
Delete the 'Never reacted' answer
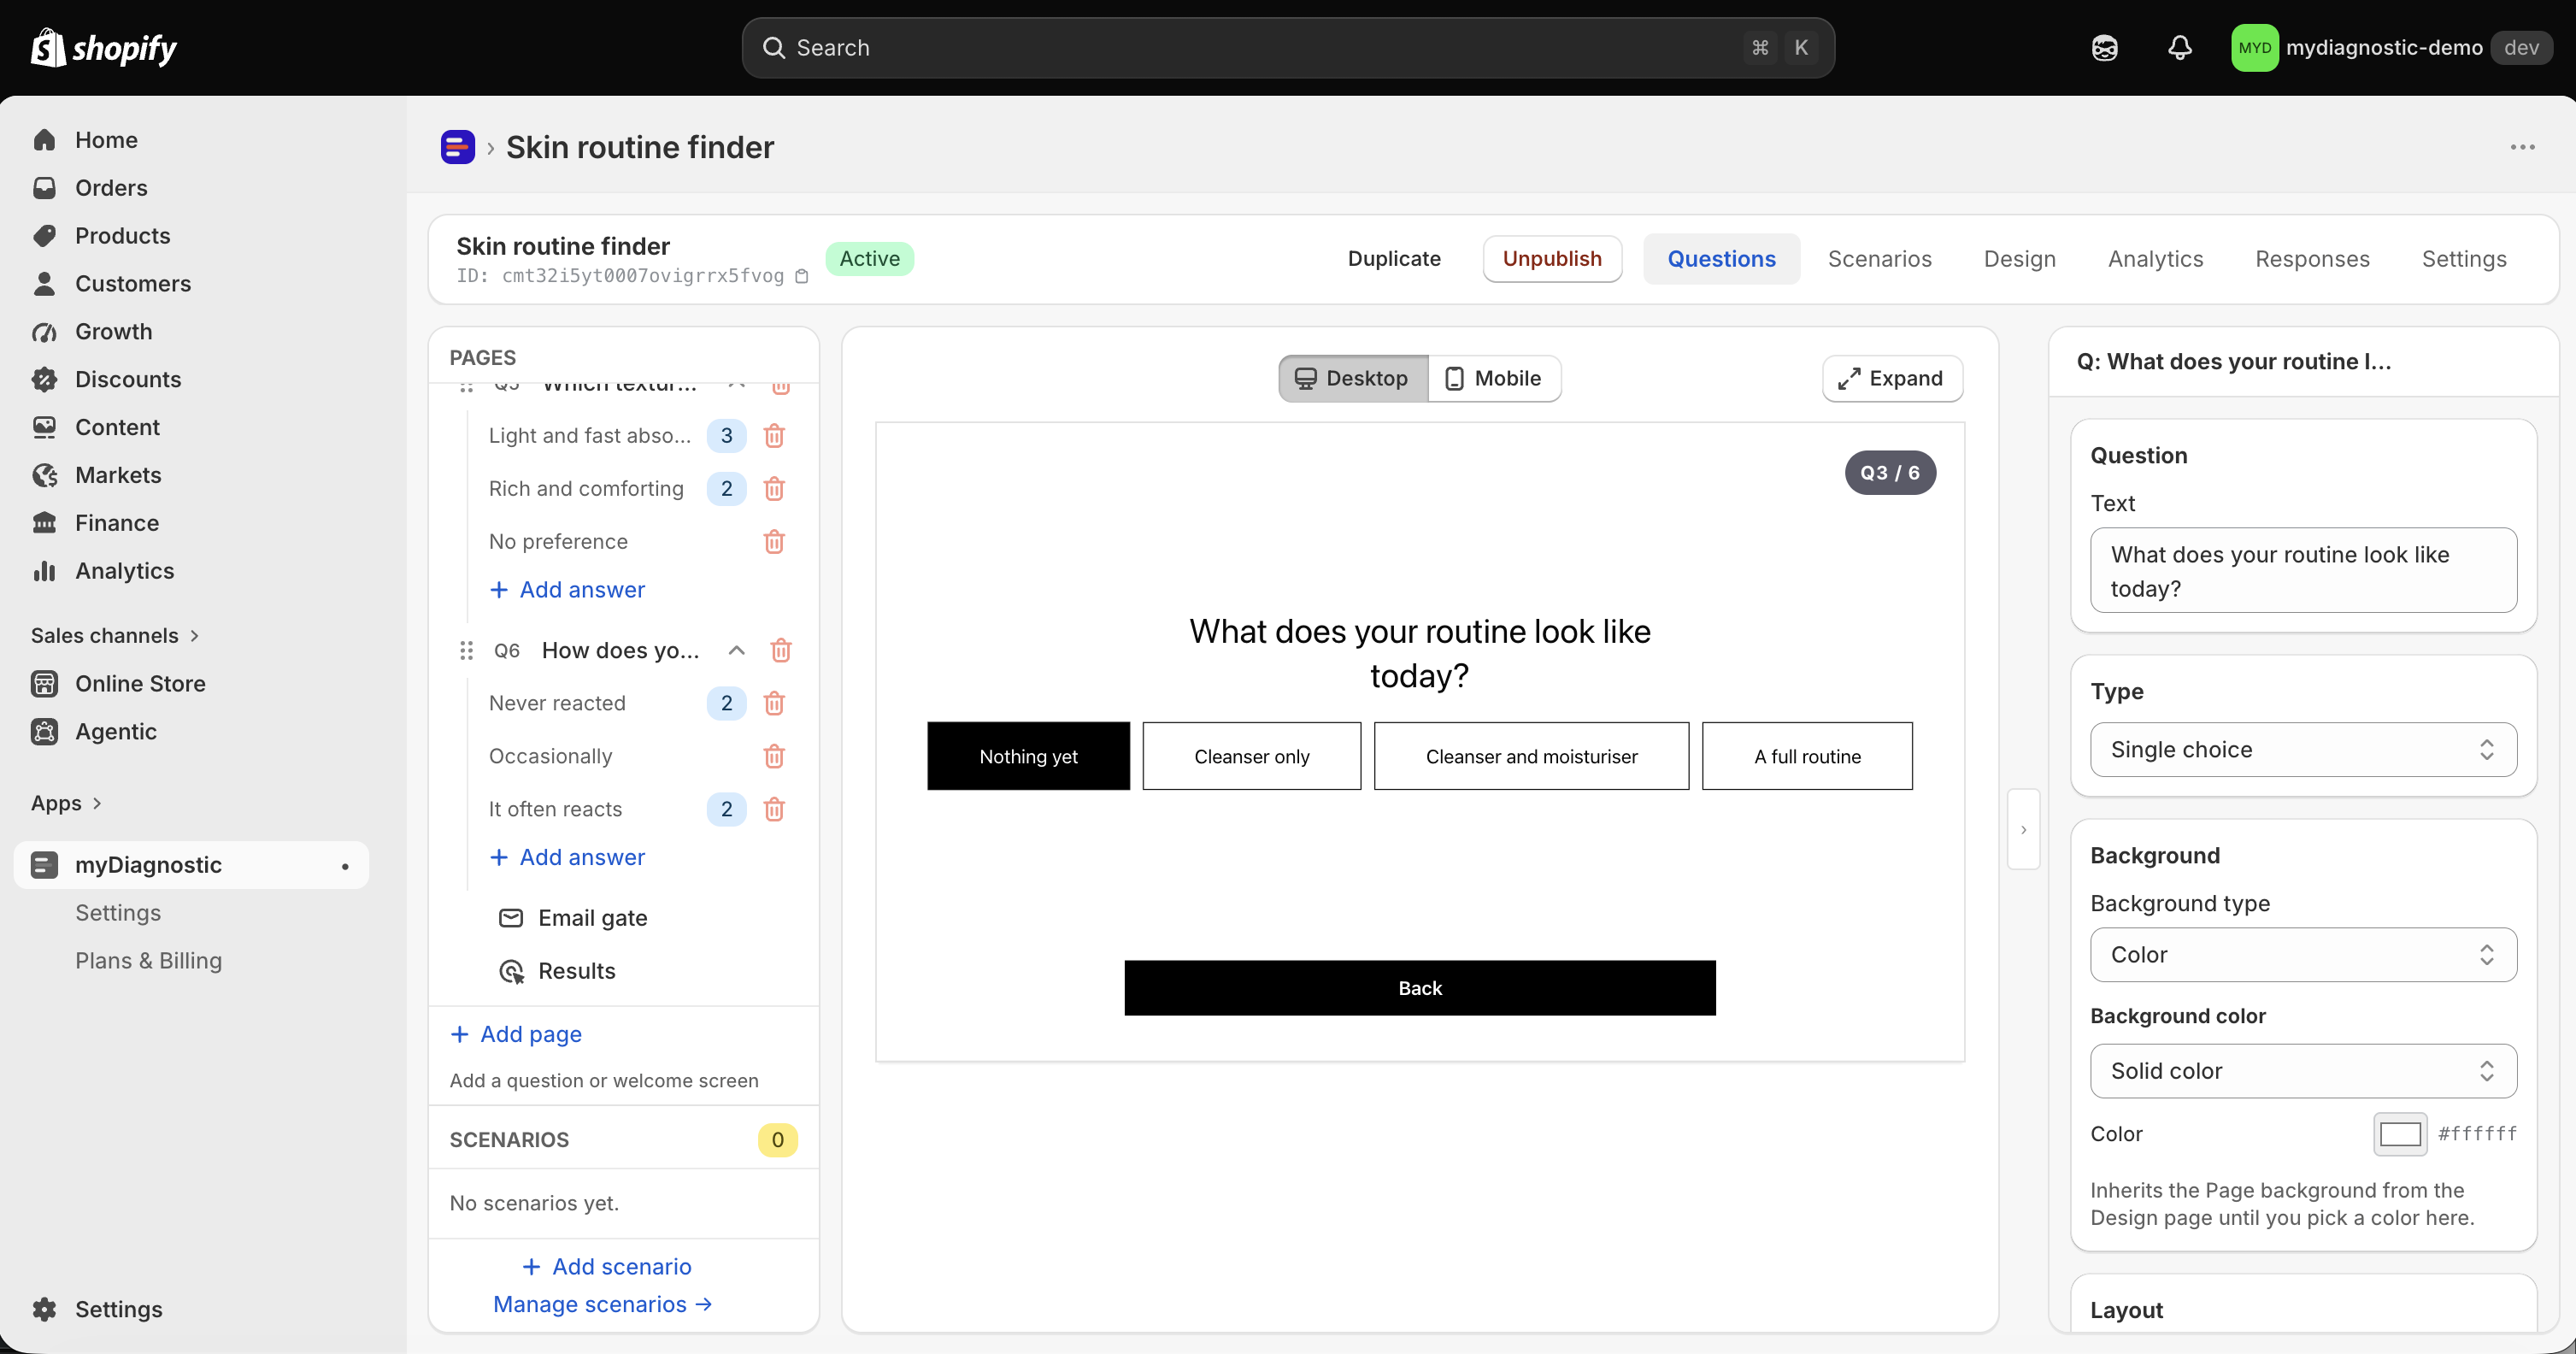pyautogui.click(x=774, y=704)
